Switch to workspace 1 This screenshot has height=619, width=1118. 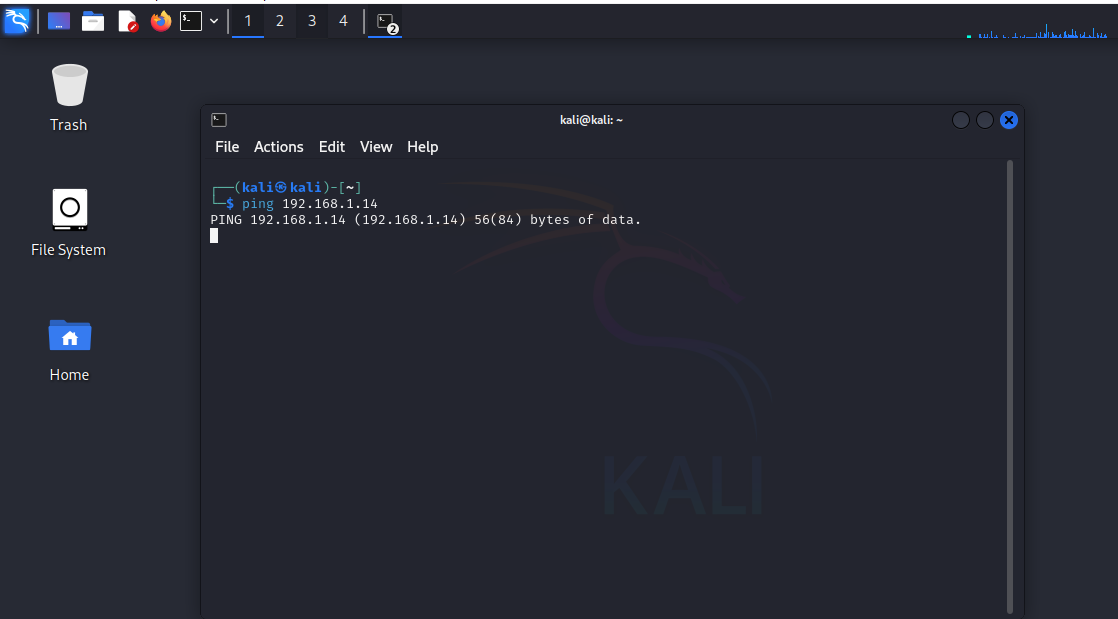pyautogui.click(x=248, y=21)
